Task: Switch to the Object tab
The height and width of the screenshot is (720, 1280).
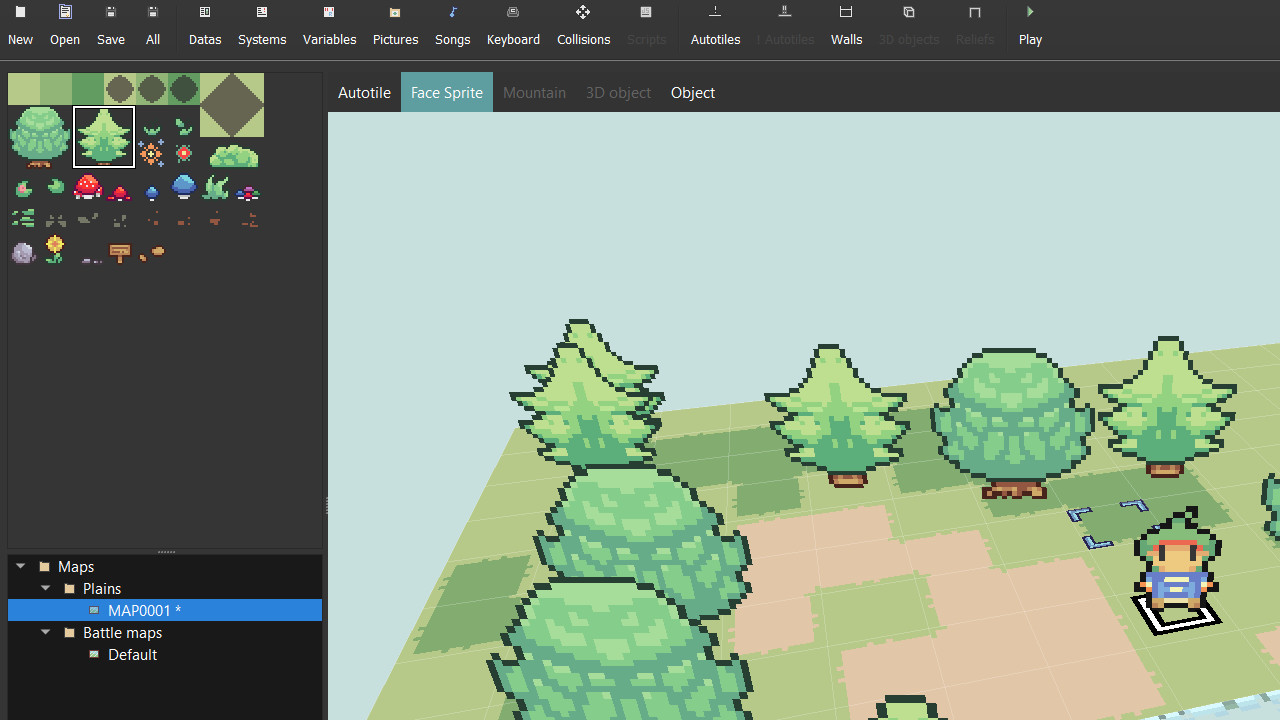Action: pos(692,92)
